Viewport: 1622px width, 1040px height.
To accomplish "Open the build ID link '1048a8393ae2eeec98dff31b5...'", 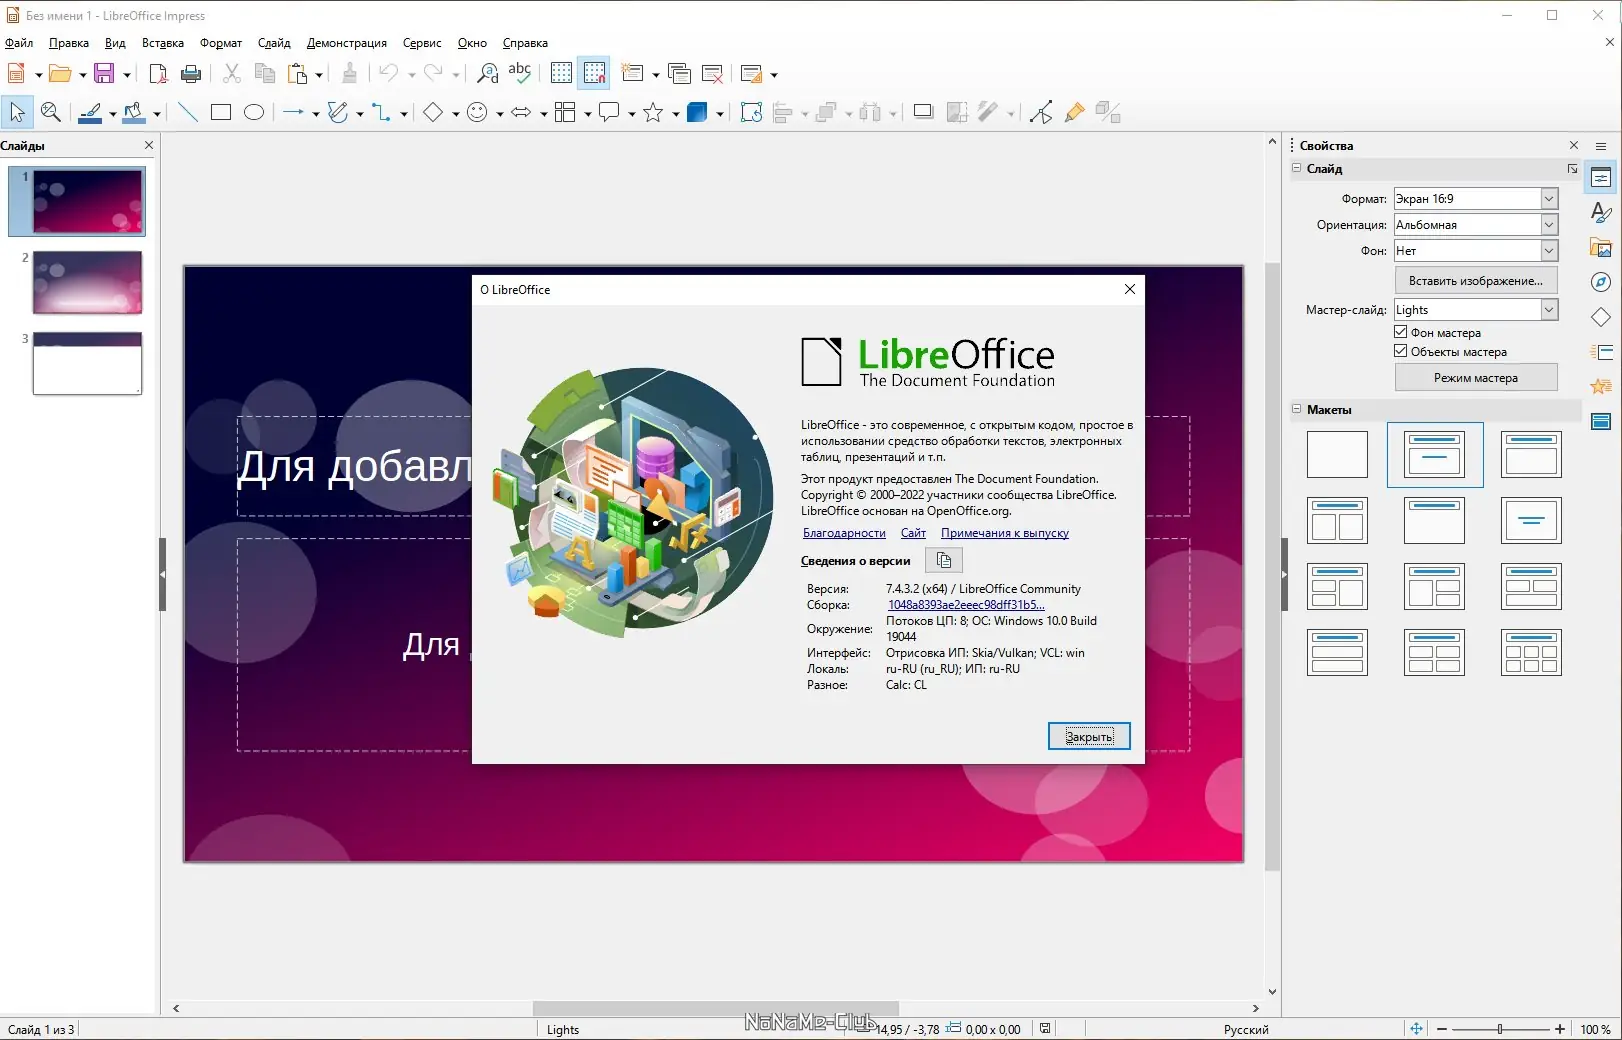I will click(x=966, y=605).
